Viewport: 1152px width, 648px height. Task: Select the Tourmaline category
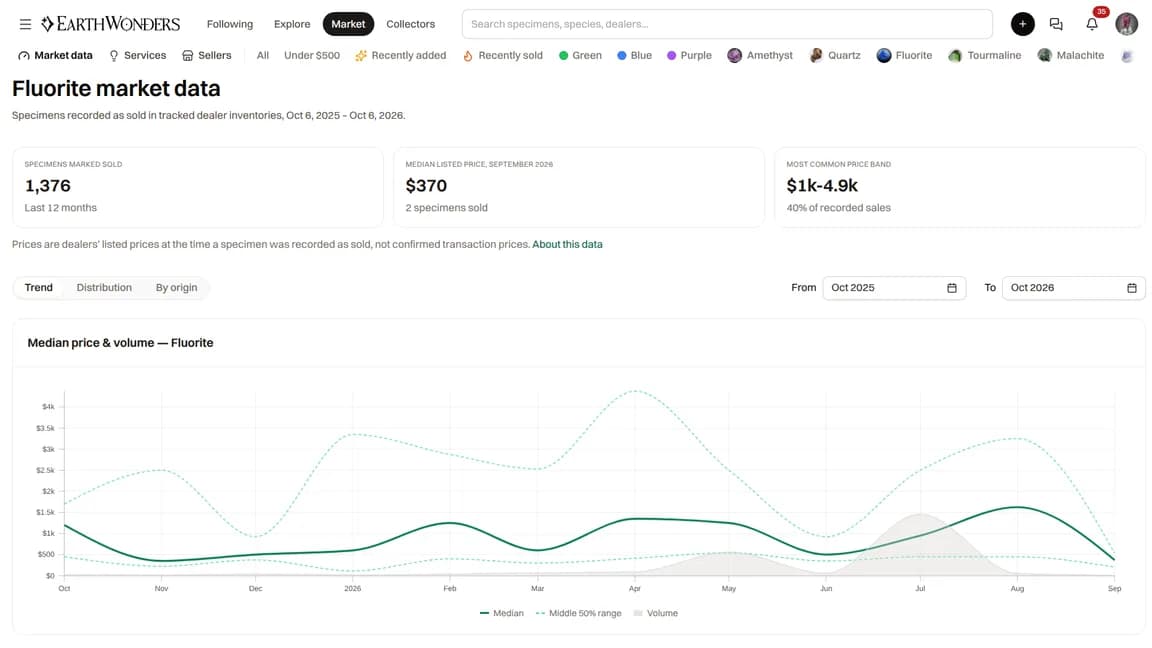point(984,55)
